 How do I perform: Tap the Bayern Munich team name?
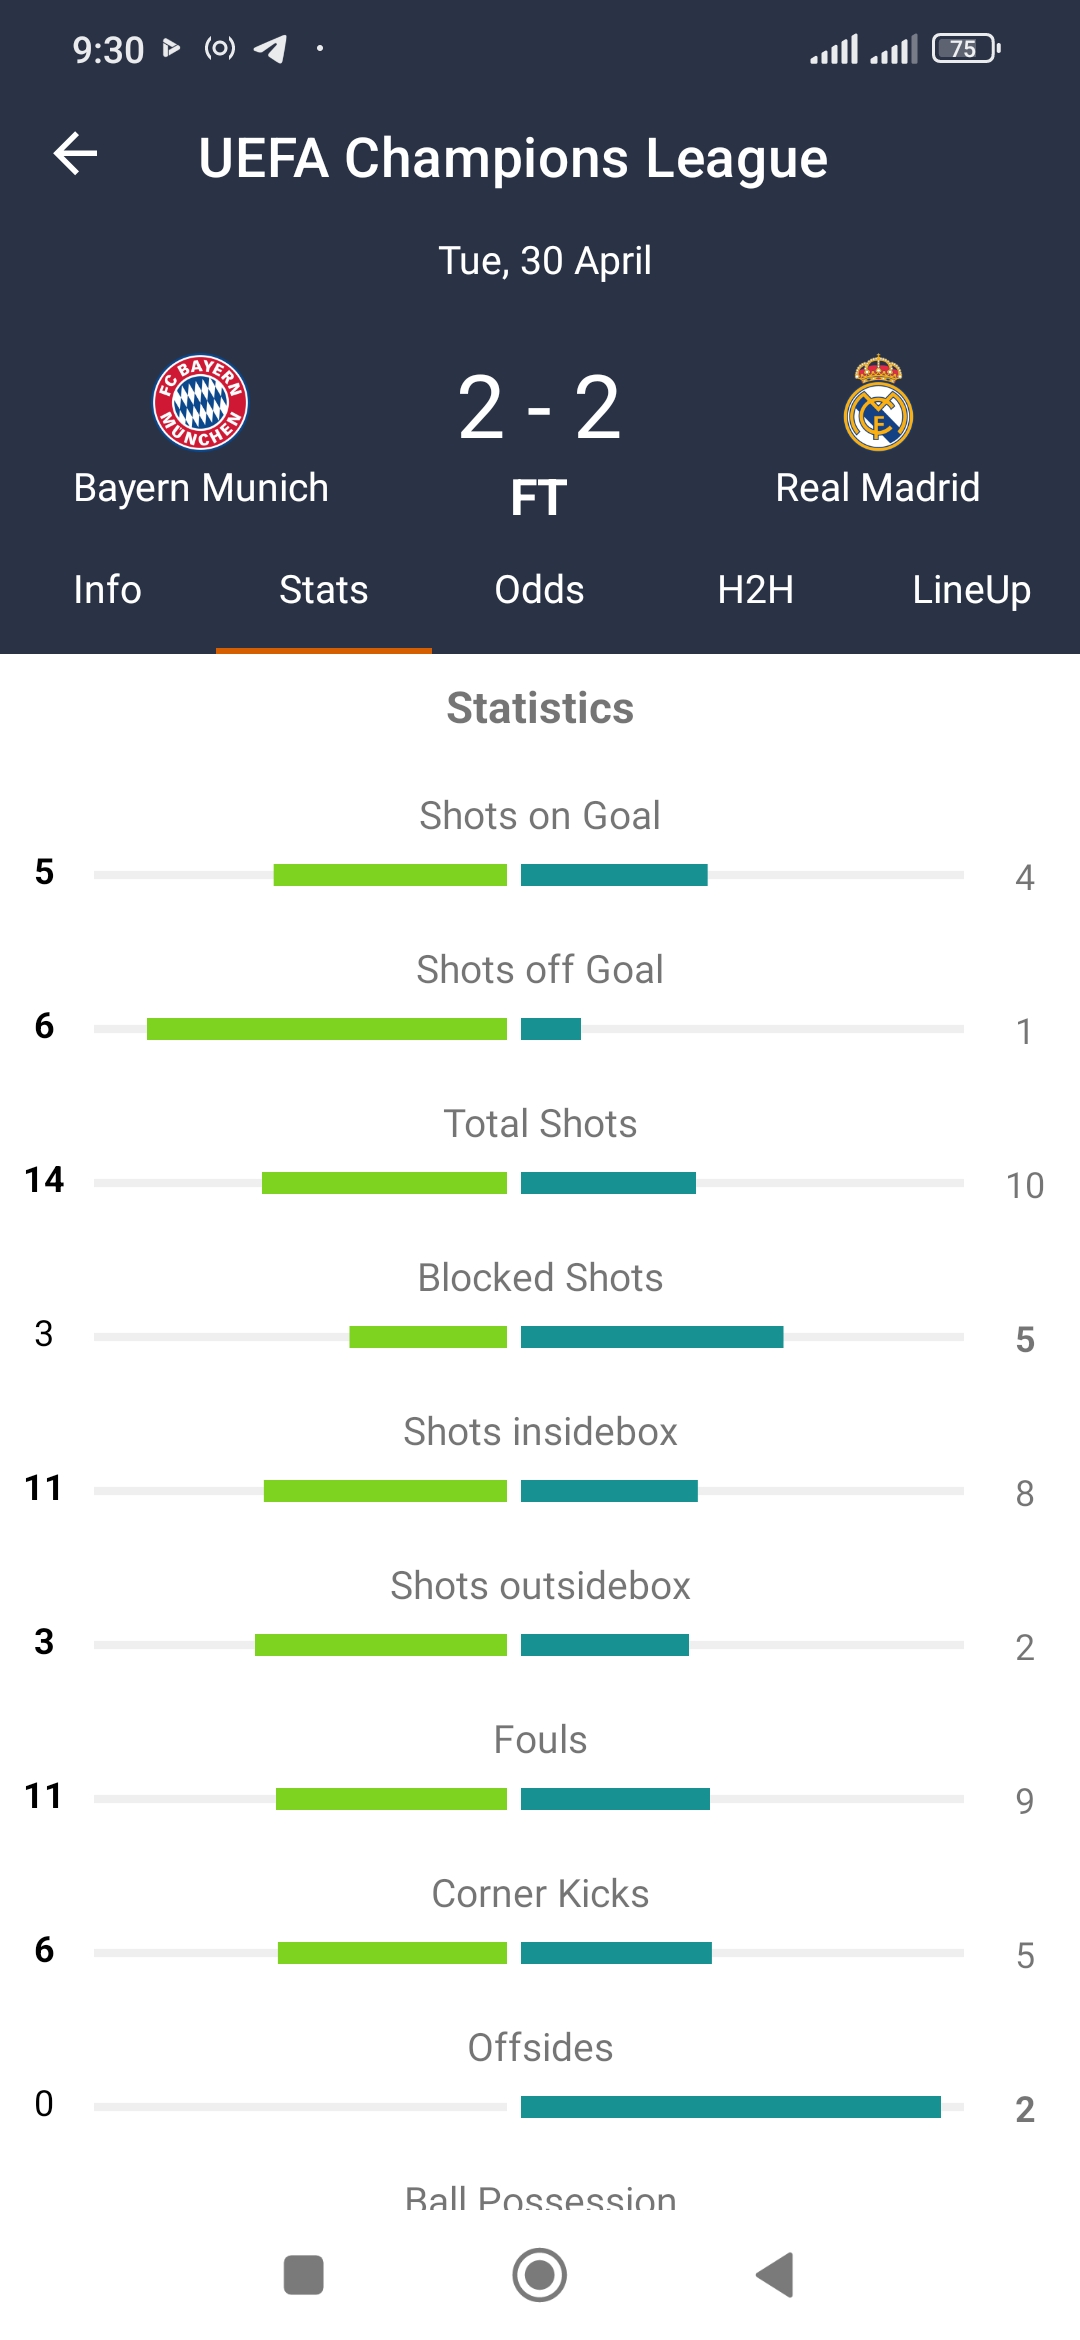tap(201, 488)
